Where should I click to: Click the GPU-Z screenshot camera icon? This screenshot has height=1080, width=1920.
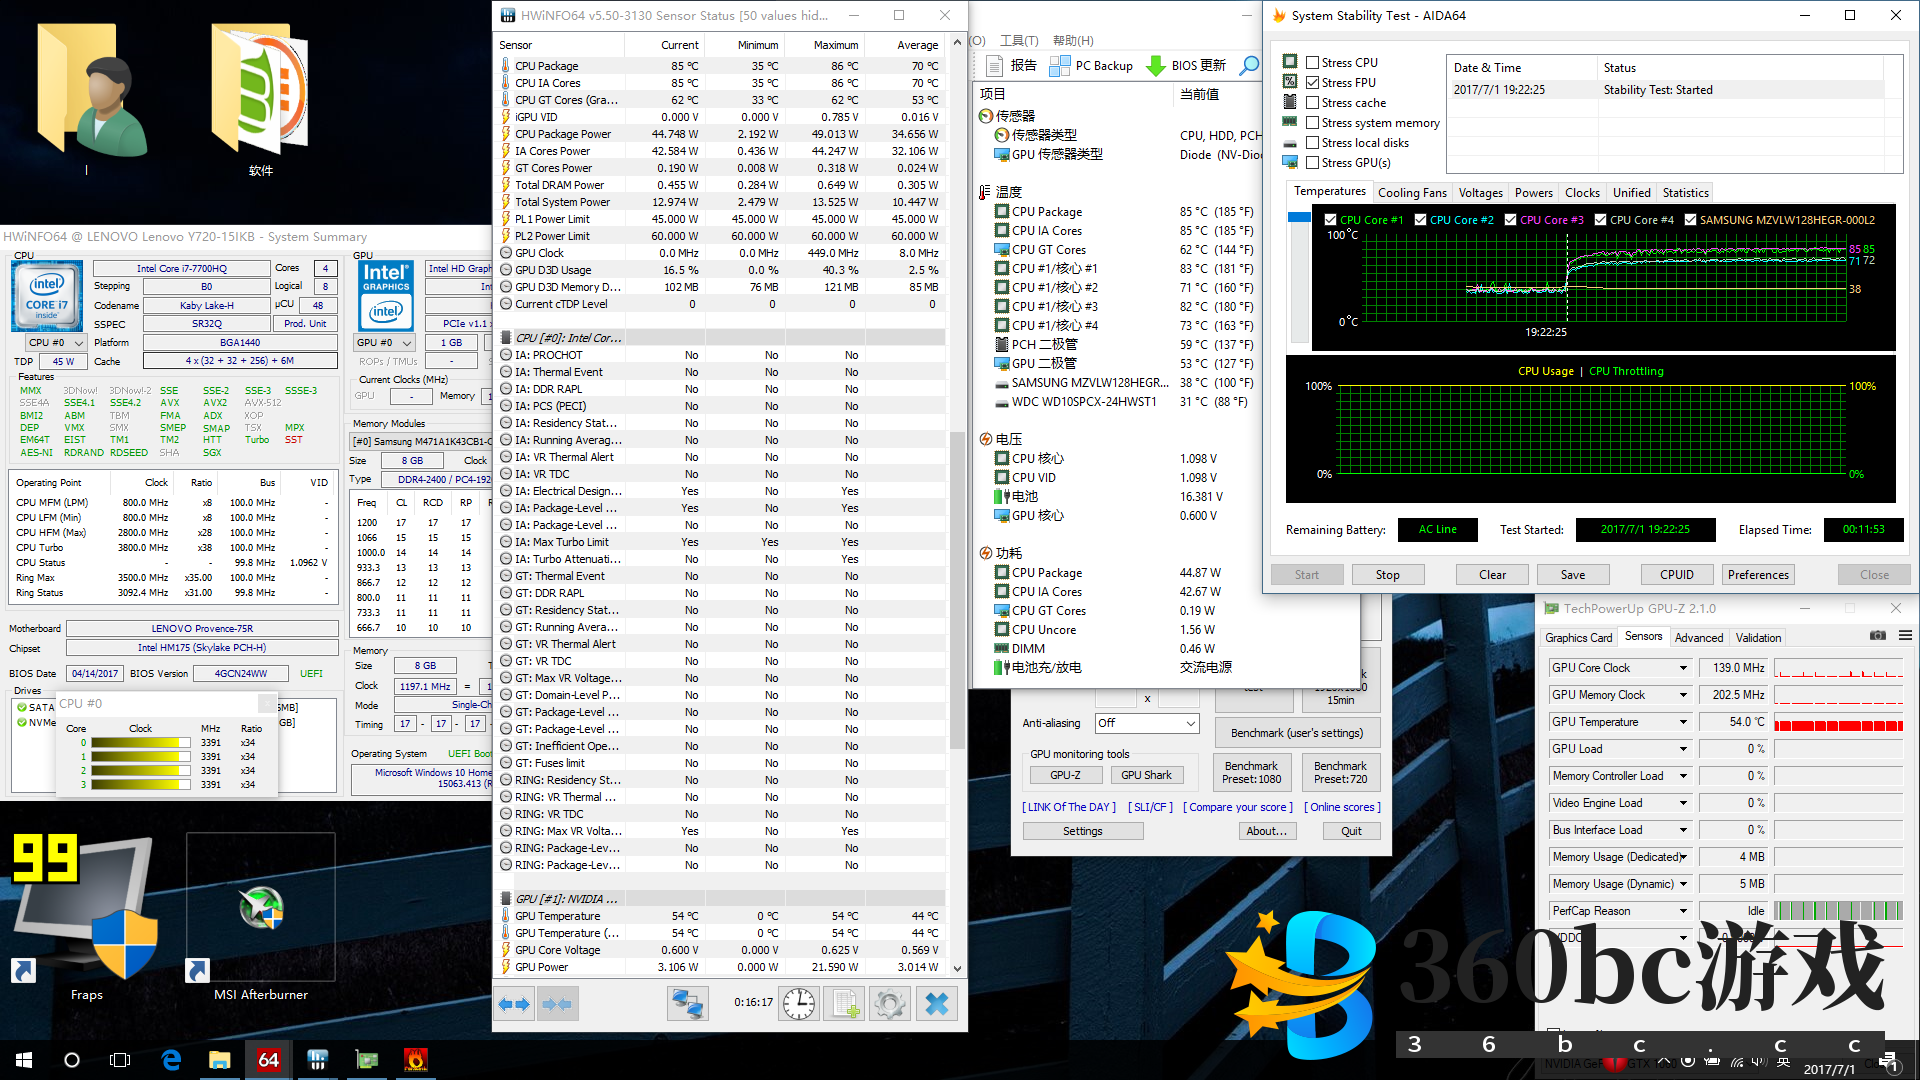[x=1877, y=636]
